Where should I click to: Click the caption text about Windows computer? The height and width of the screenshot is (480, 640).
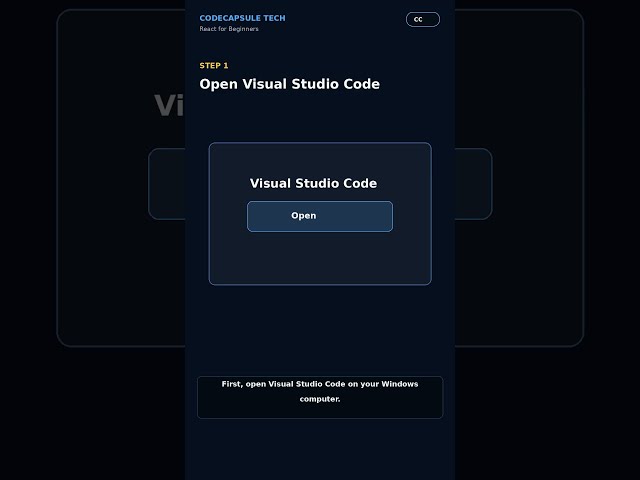coord(320,391)
